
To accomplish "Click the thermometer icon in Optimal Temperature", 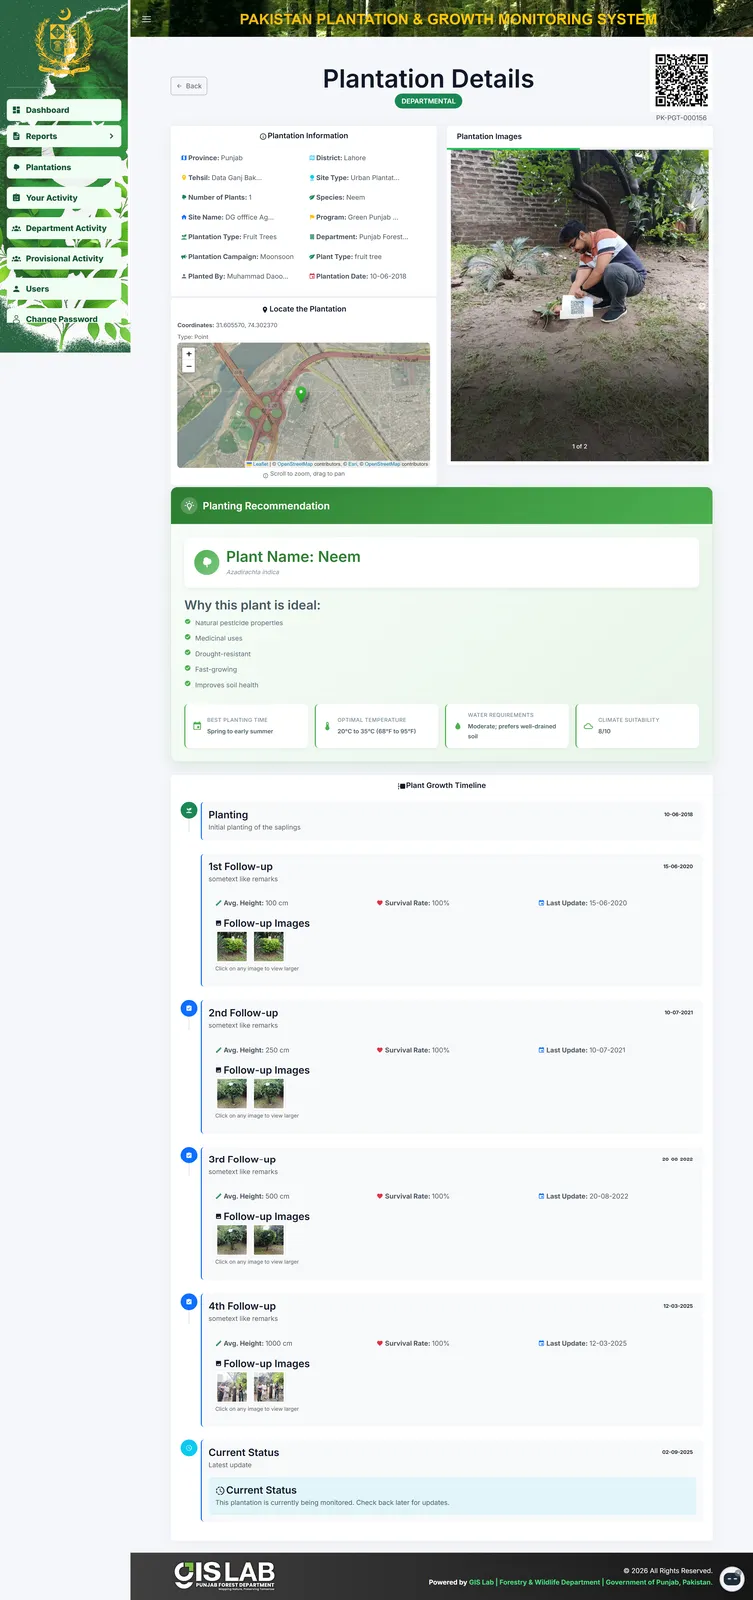I will tap(327, 726).
